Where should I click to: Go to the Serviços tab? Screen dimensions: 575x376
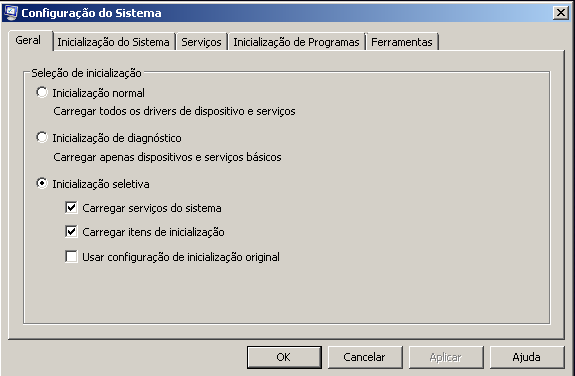click(x=201, y=42)
